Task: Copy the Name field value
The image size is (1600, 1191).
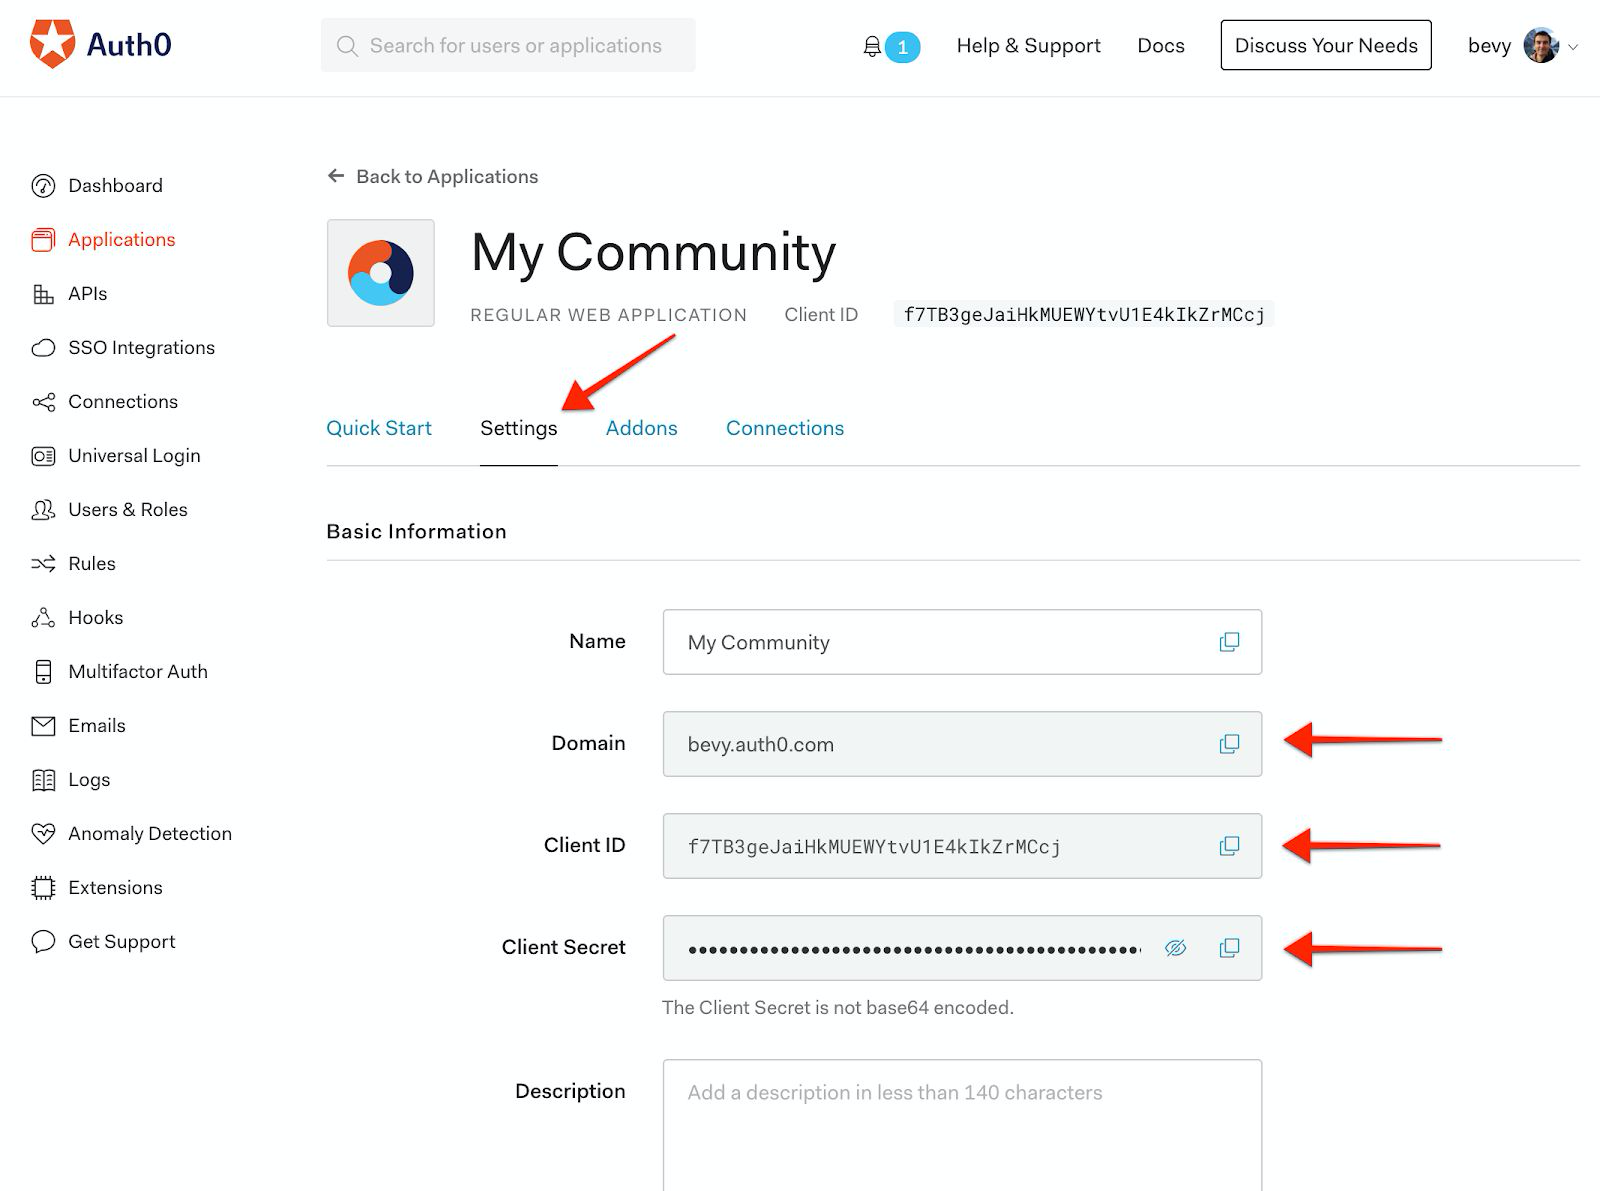Action: [1229, 642]
